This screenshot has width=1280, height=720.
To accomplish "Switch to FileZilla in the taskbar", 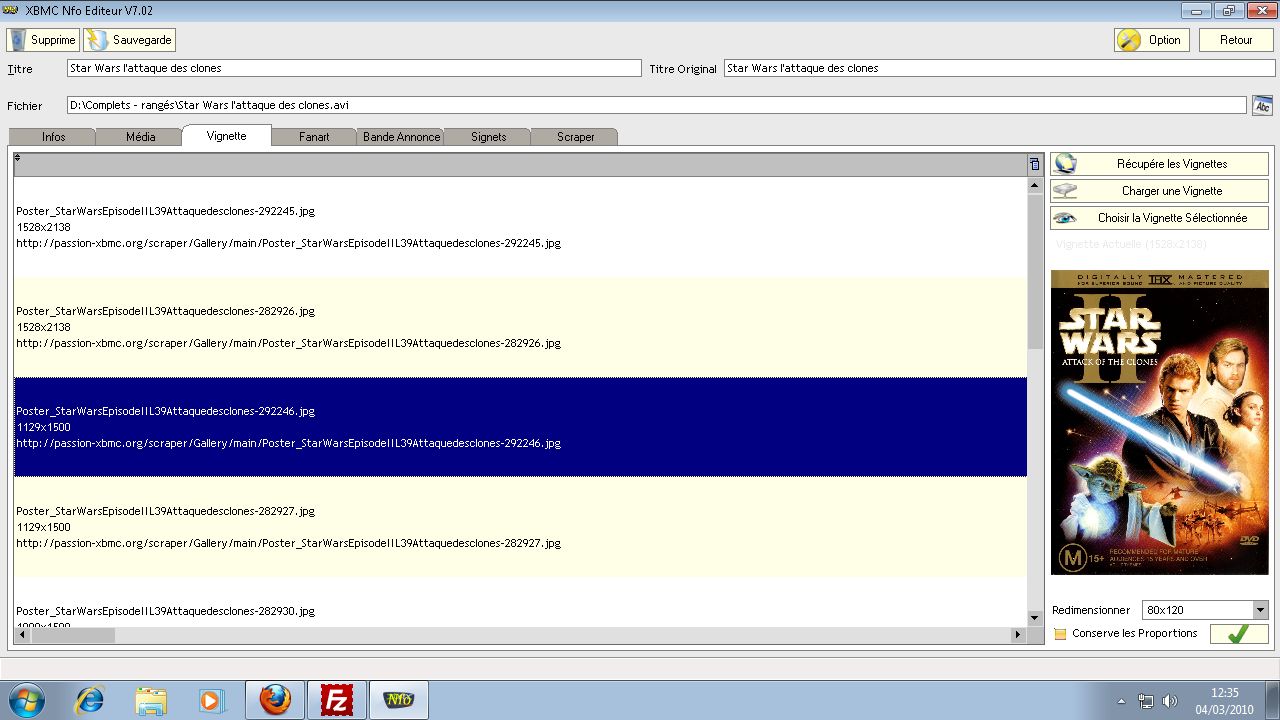I will 337,700.
